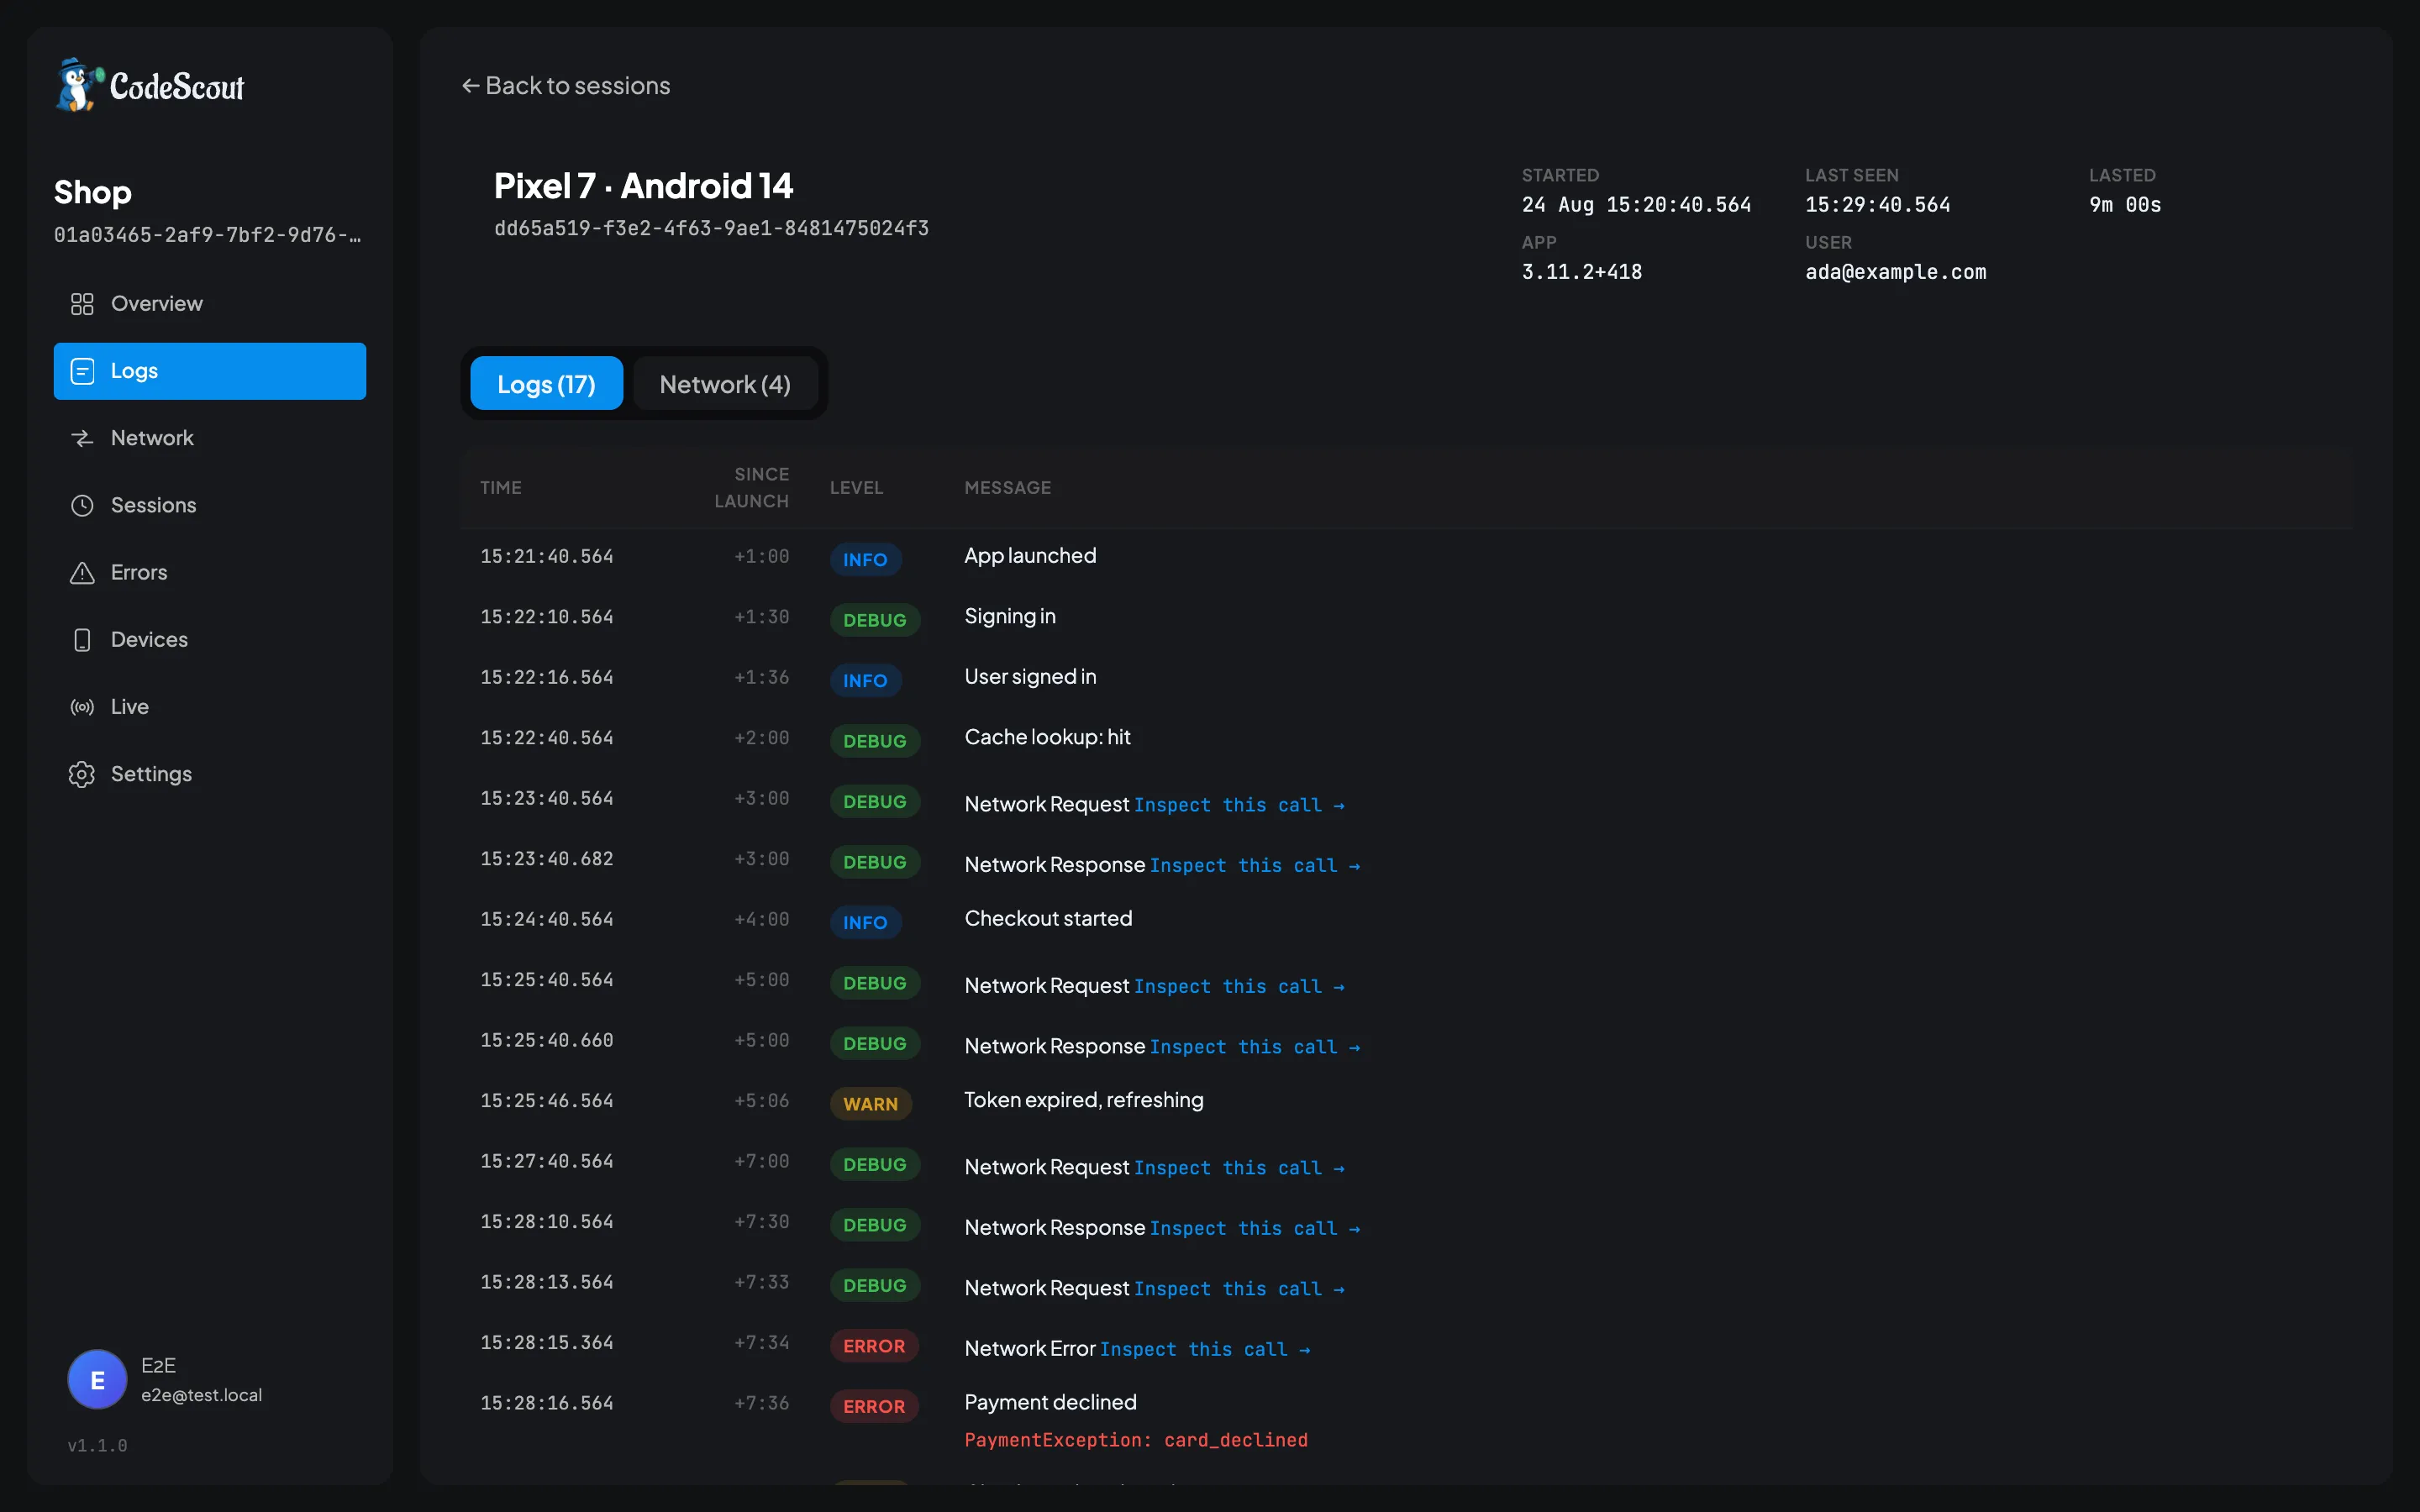Click the Overview grid icon

click(x=82, y=304)
